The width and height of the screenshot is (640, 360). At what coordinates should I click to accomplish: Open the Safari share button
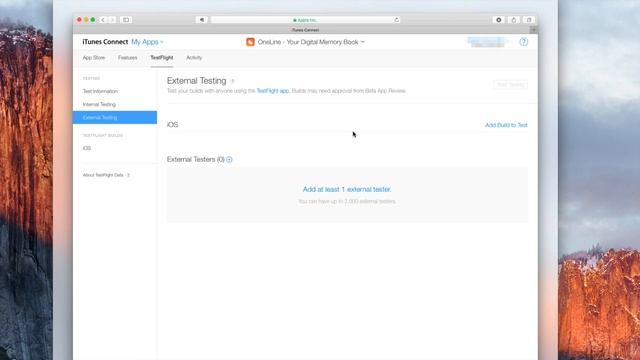(x=514, y=20)
